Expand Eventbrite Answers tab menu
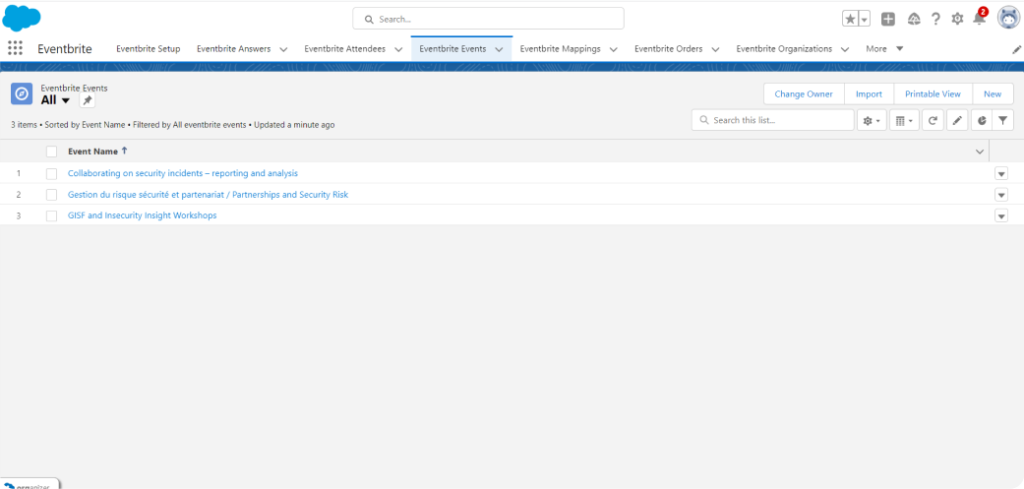The height and width of the screenshot is (489, 1024). [283, 49]
